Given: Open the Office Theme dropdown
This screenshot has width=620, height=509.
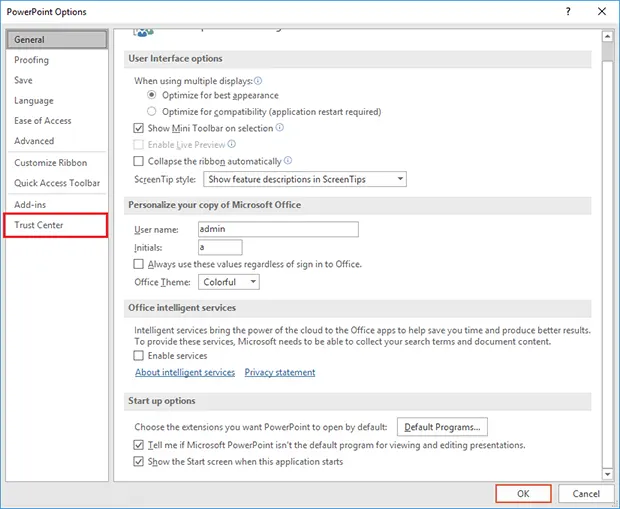Looking at the screenshot, I should click(x=229, y=282).
